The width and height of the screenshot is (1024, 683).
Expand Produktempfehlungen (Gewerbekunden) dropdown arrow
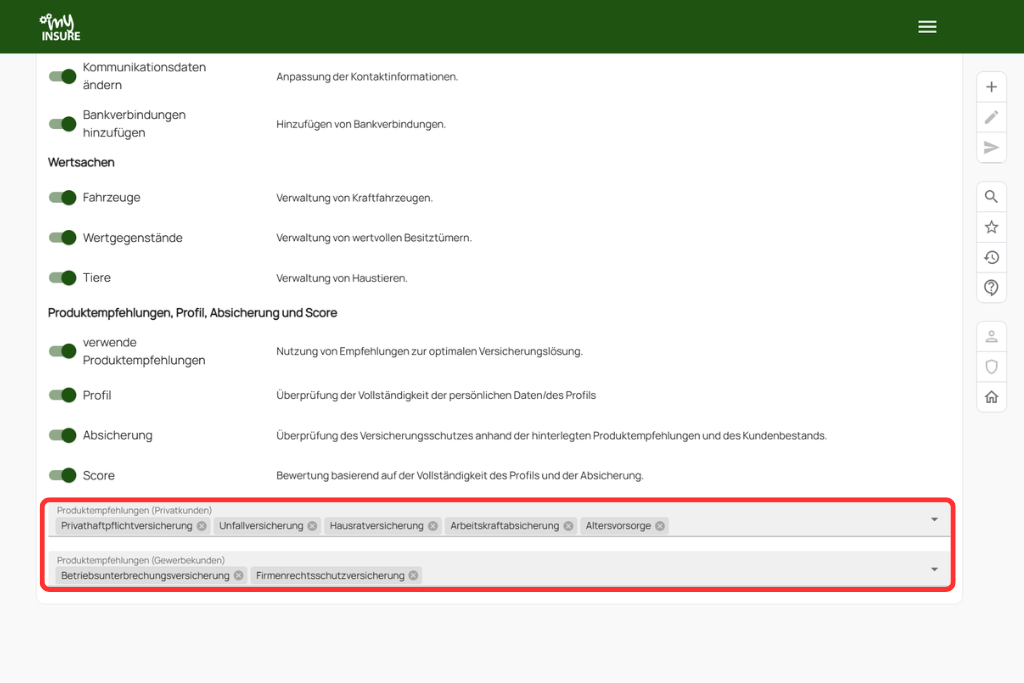934,570
